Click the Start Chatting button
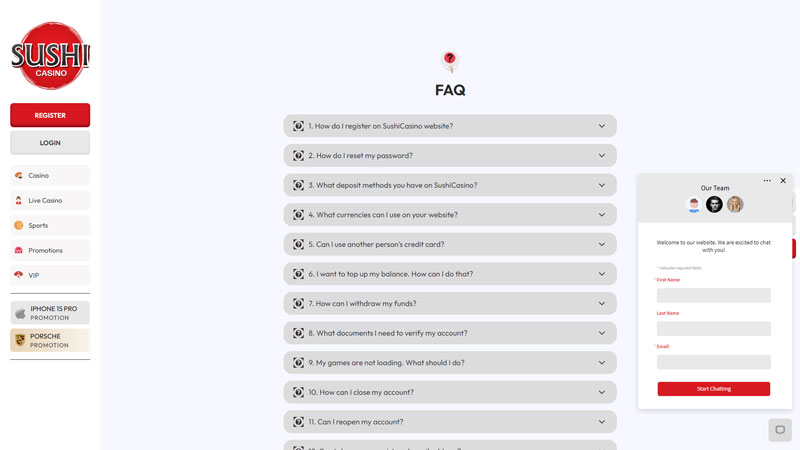The image size is (800, 450). [713, 388]
